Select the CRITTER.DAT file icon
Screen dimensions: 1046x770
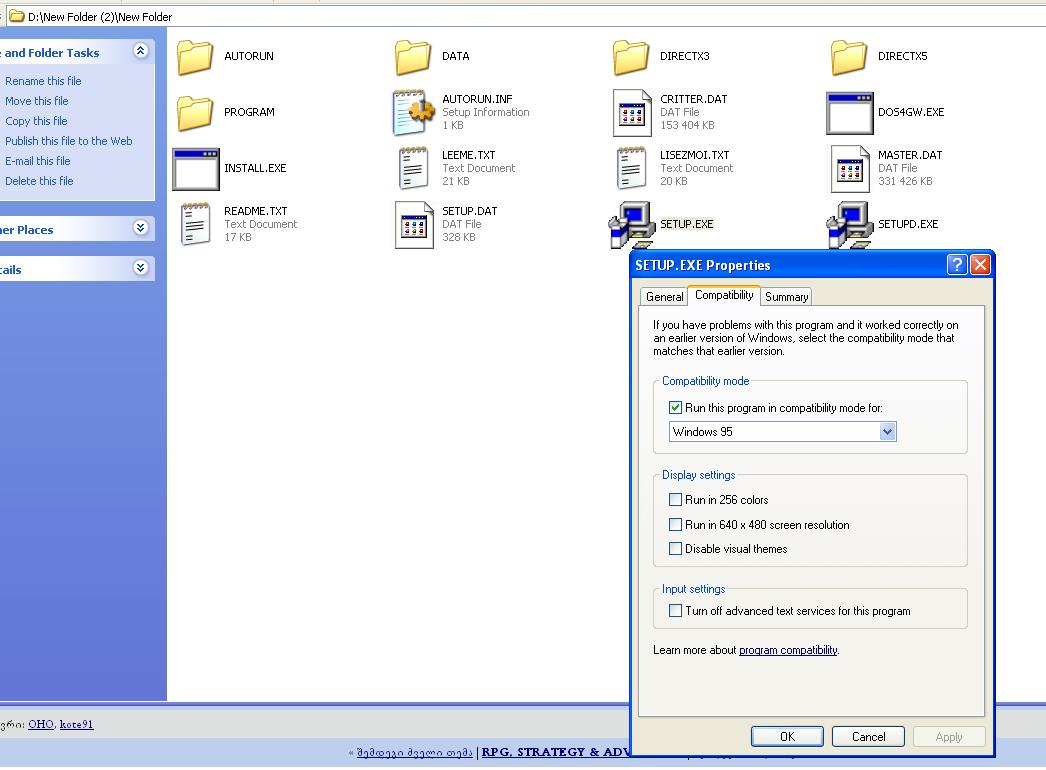(x=632, y=113)
